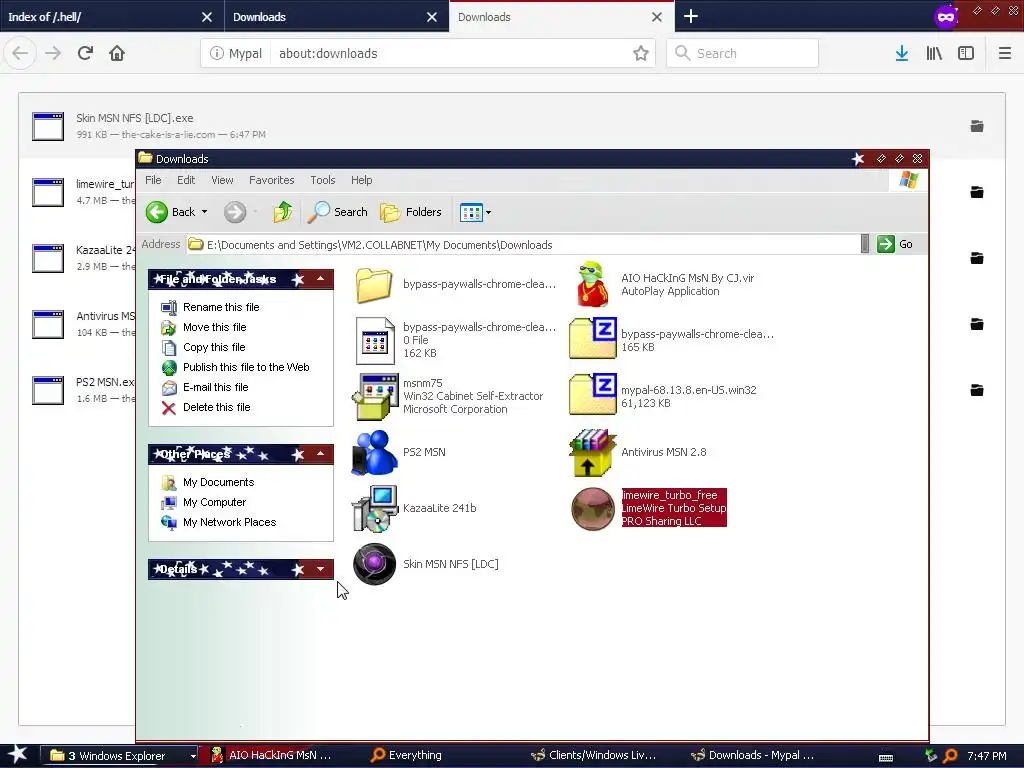
Task: Show Skin MSN NFS download in folder
Action: click(x=977, y=126)
